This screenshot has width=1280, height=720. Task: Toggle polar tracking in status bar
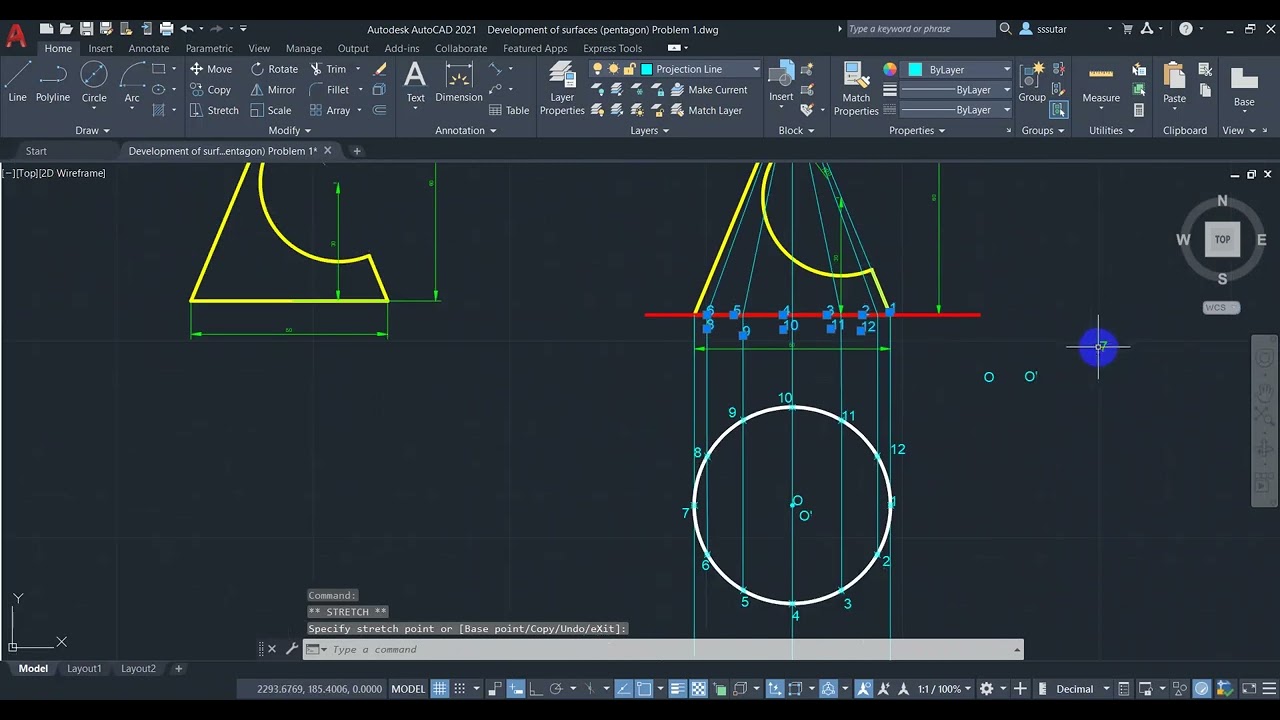tap(556, 689)
